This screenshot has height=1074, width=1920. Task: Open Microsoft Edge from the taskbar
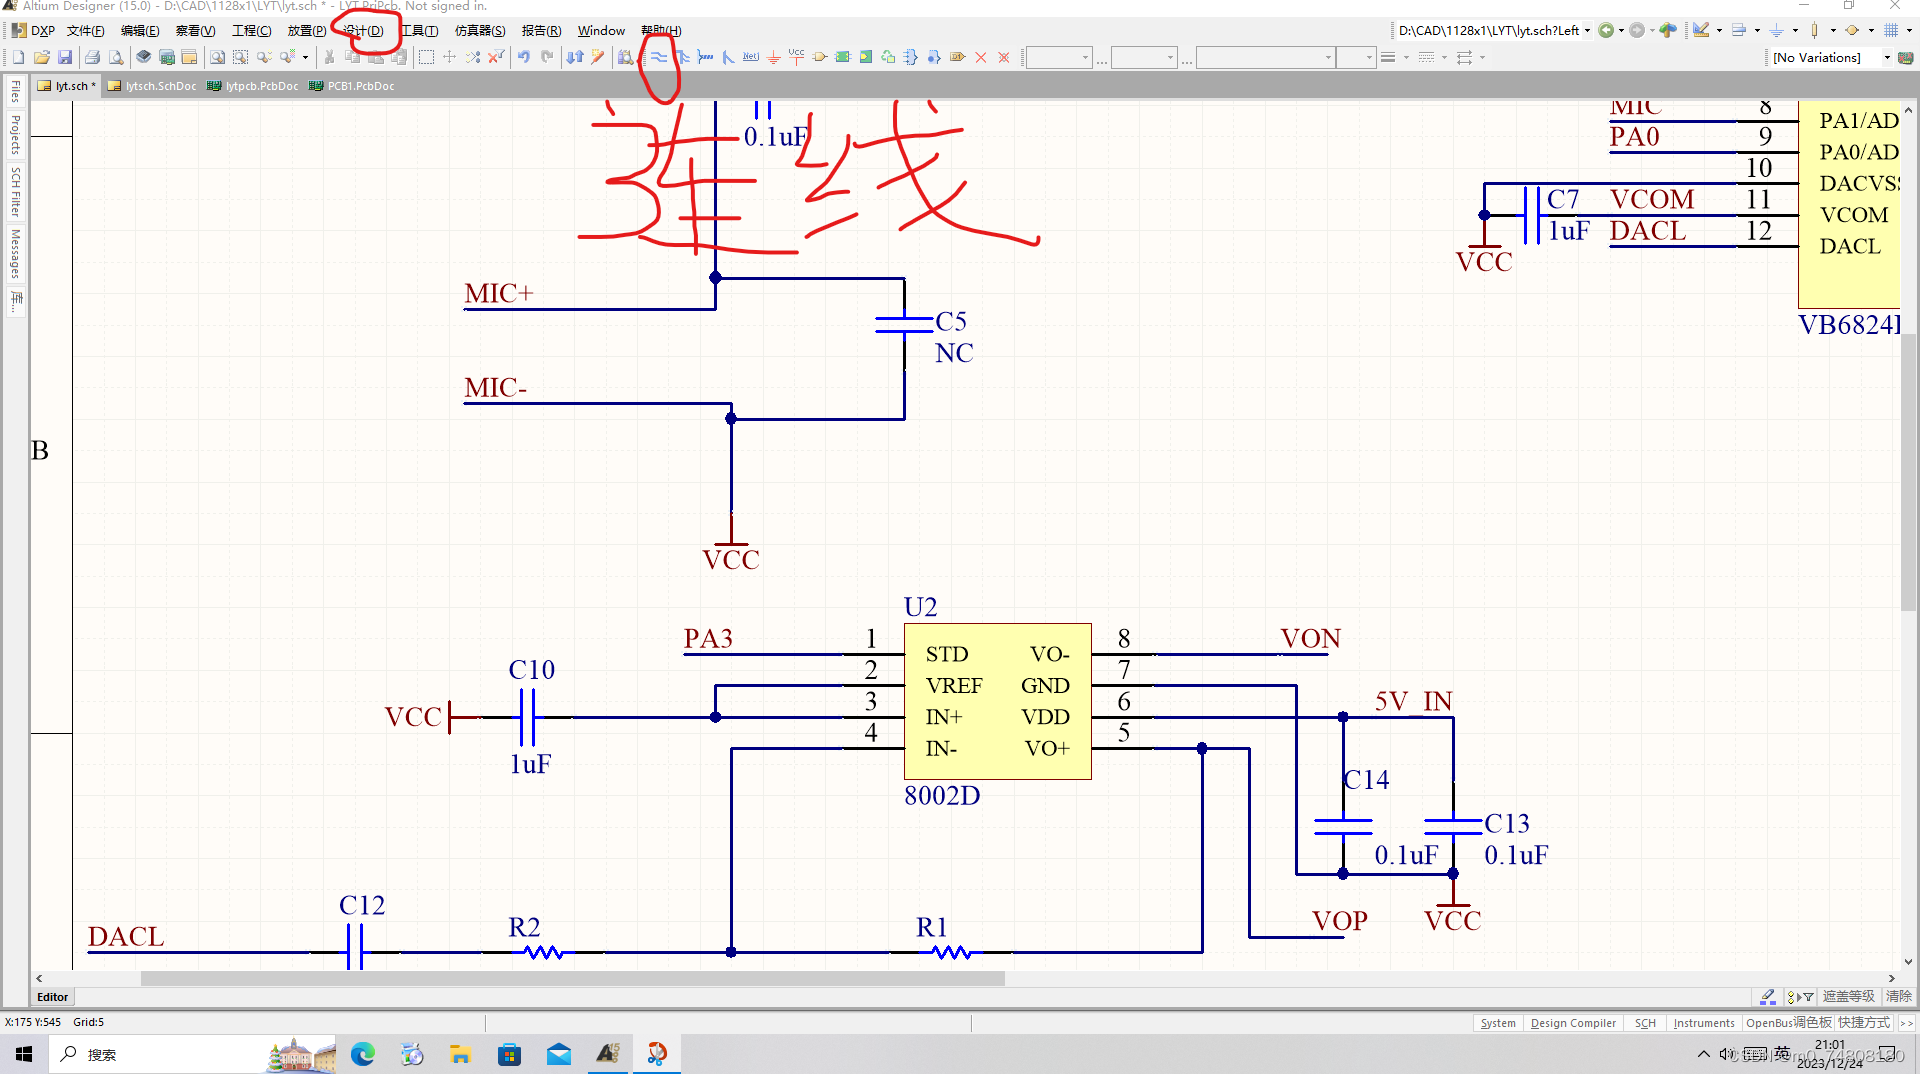click(362, 1054)
